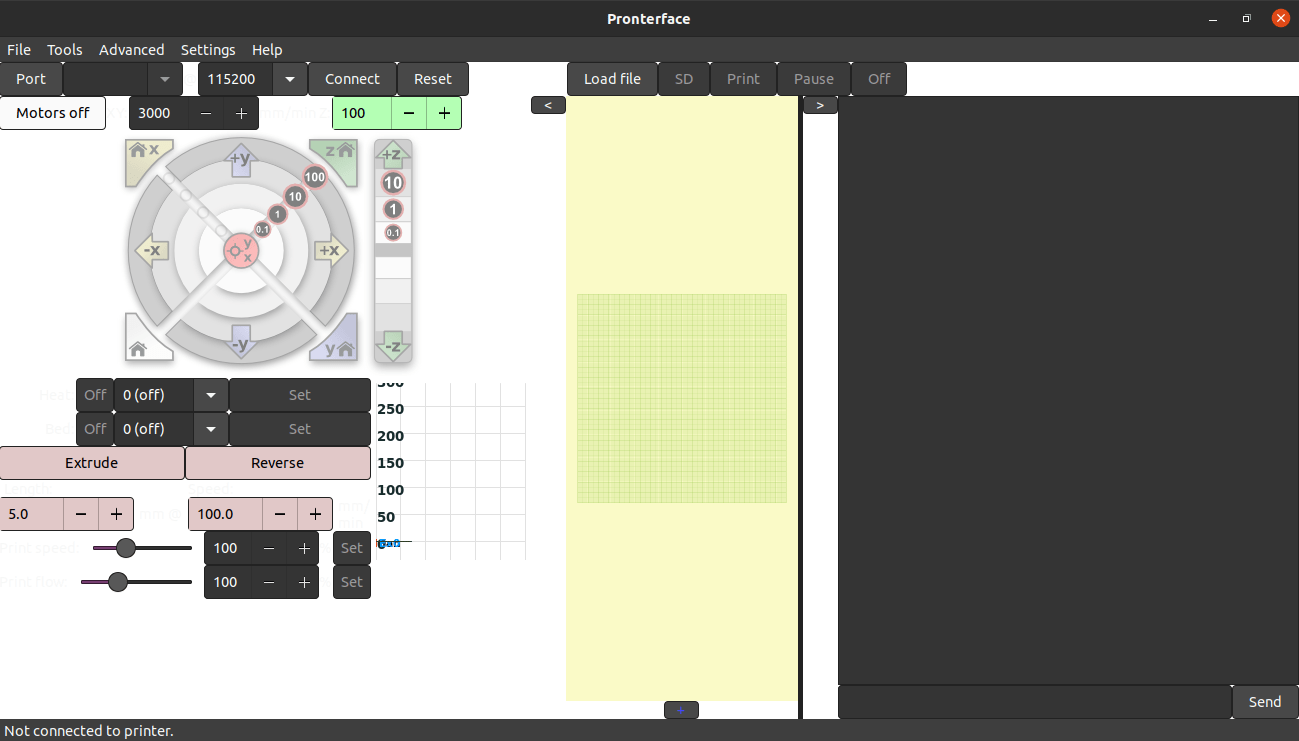Increase print speed value with plus

[x=304, y=548]
